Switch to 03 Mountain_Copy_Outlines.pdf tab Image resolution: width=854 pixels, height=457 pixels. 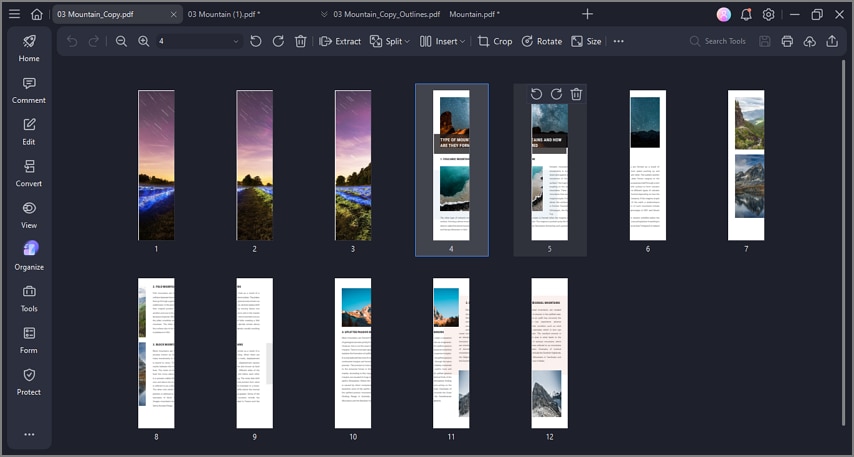coord(387,14)
